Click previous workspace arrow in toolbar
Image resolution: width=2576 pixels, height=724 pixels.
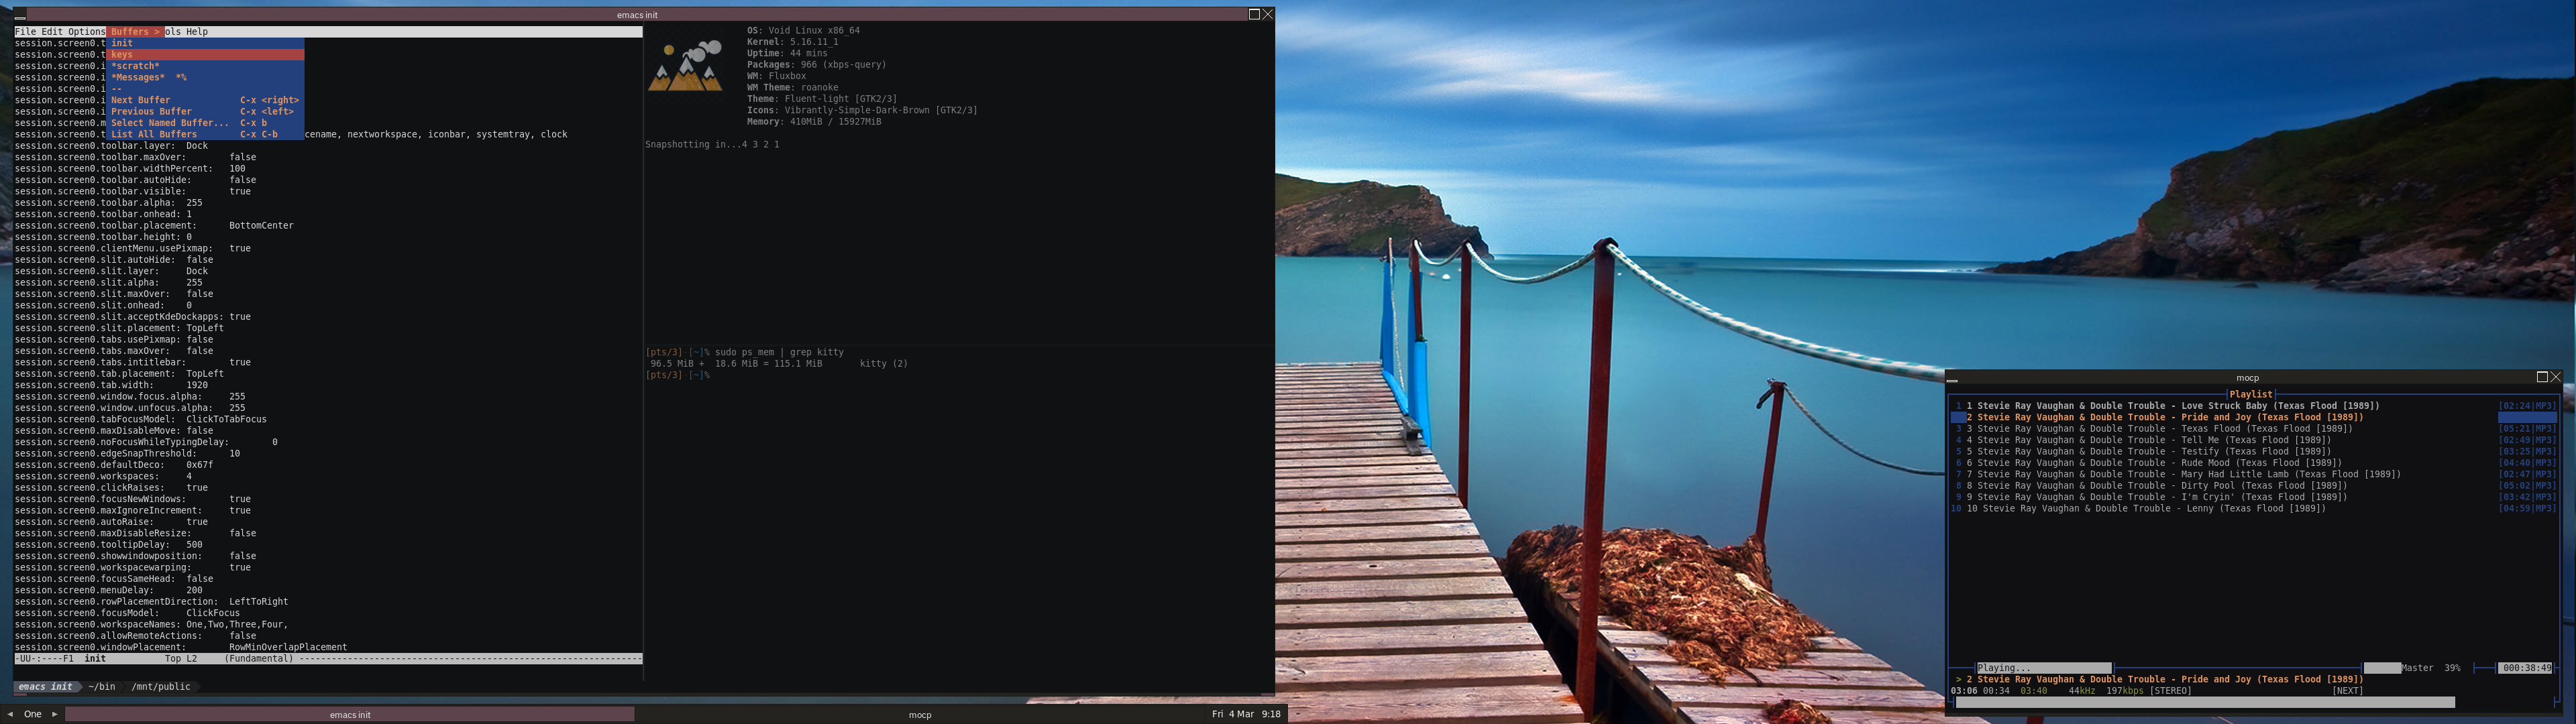pyautogui.click(x=10, y=714)
